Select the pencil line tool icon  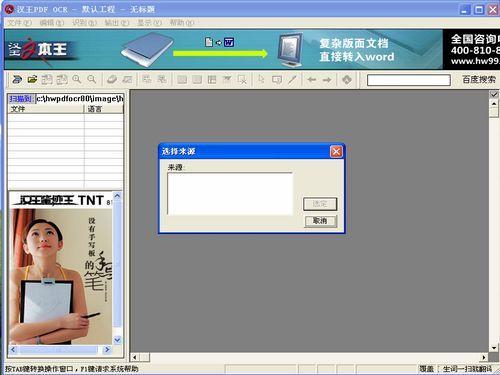click(x=292, y=79)
